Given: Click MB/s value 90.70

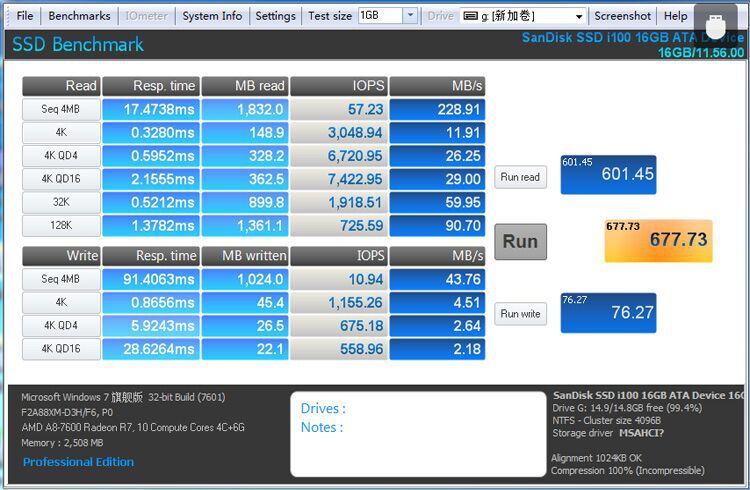Looking at the screenshot, I should [437, 225].
